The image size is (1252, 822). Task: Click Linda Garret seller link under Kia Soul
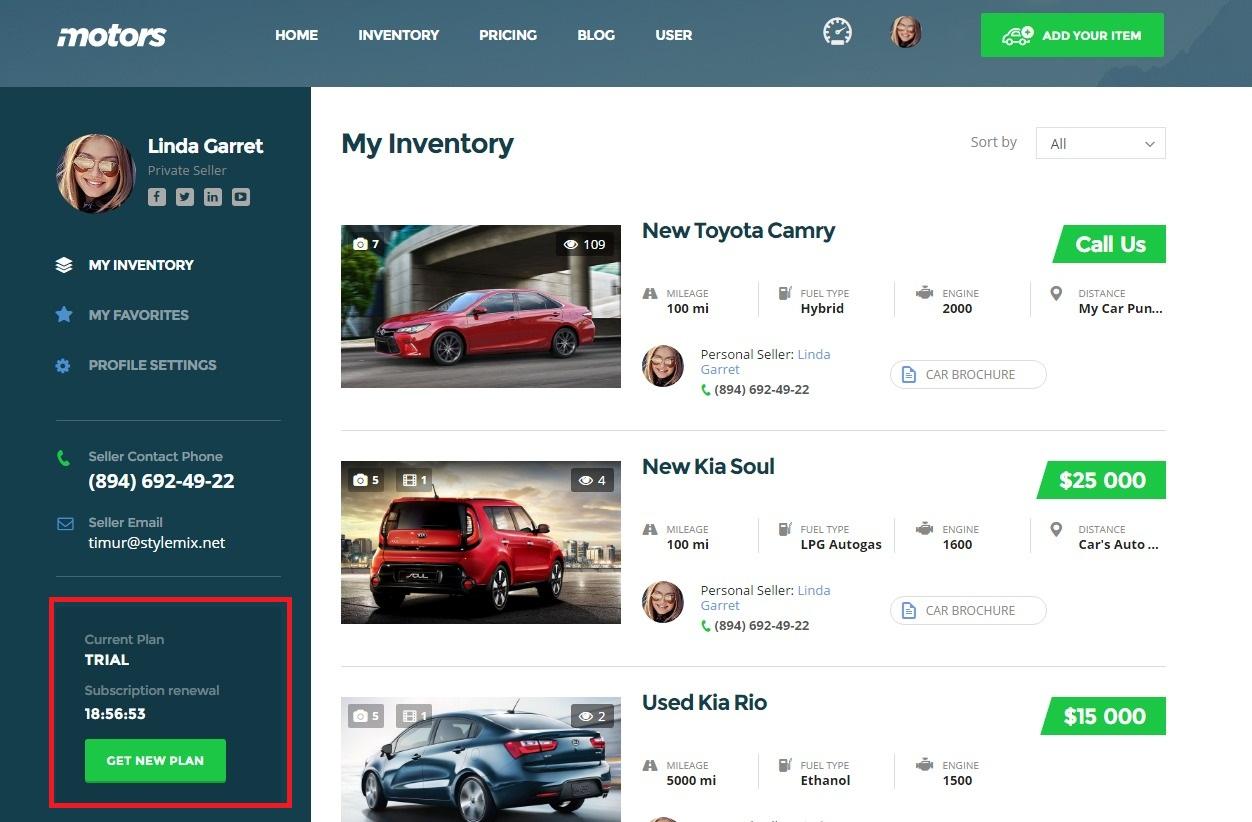[765, 598]
